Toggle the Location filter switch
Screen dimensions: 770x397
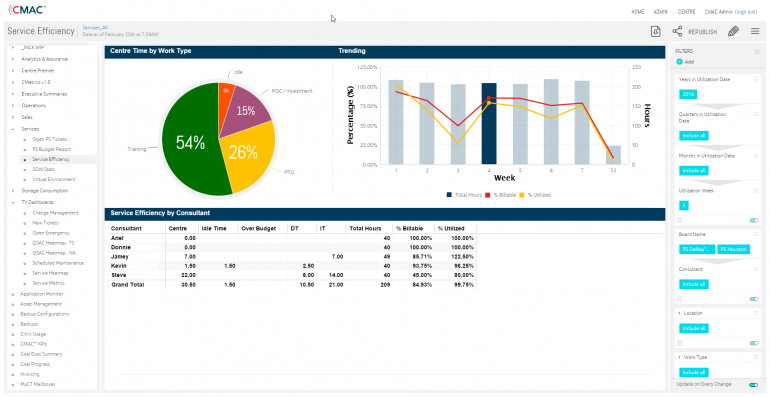pos(754,343)
